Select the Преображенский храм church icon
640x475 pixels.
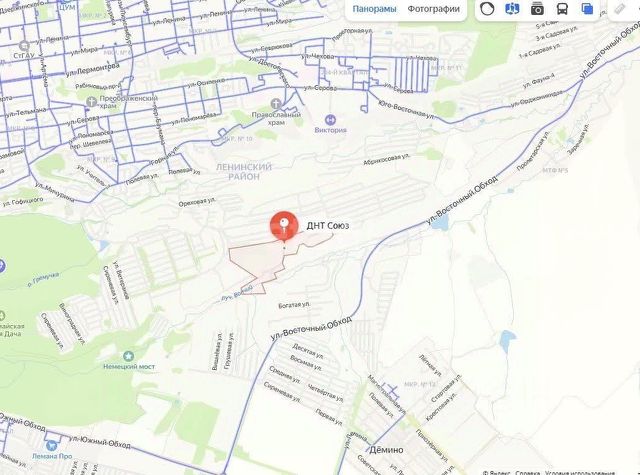point(92,101)
